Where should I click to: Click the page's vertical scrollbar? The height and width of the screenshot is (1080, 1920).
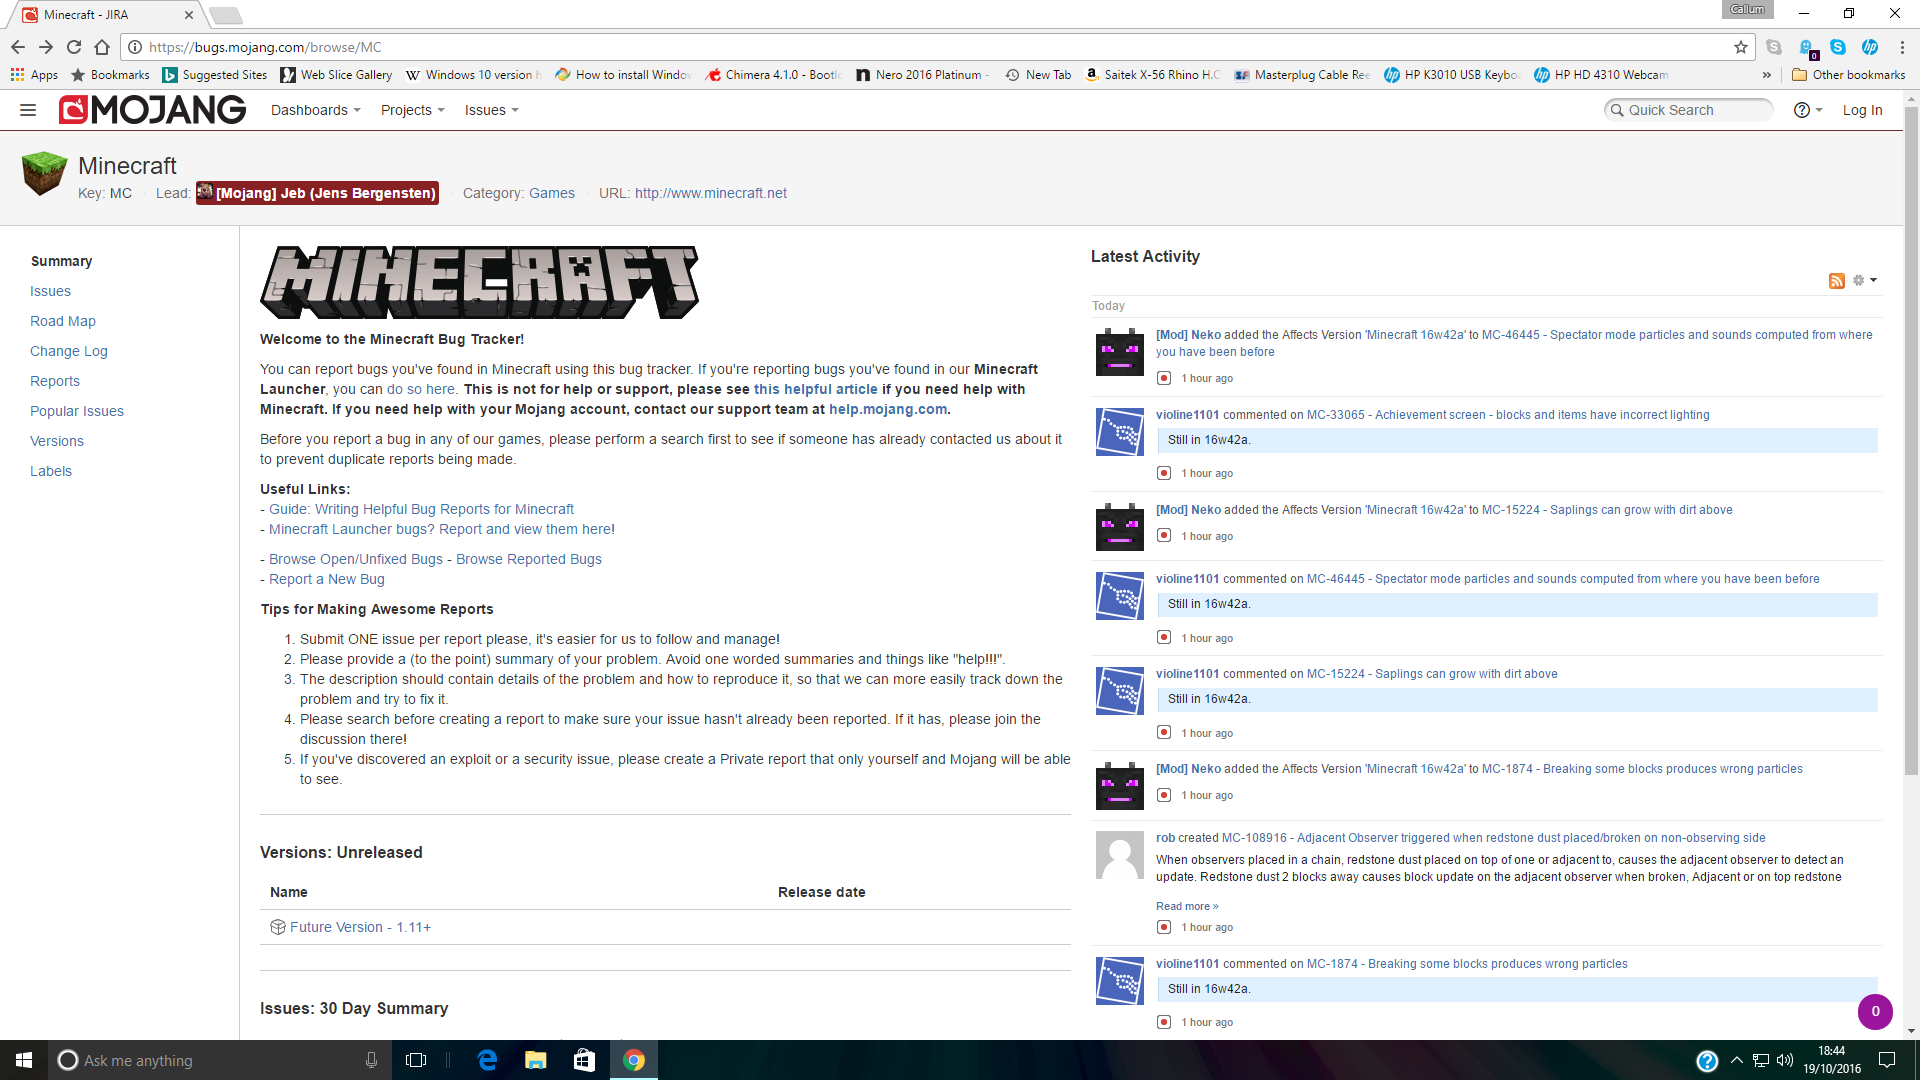pyautogui.click(x=1911, y=440)
